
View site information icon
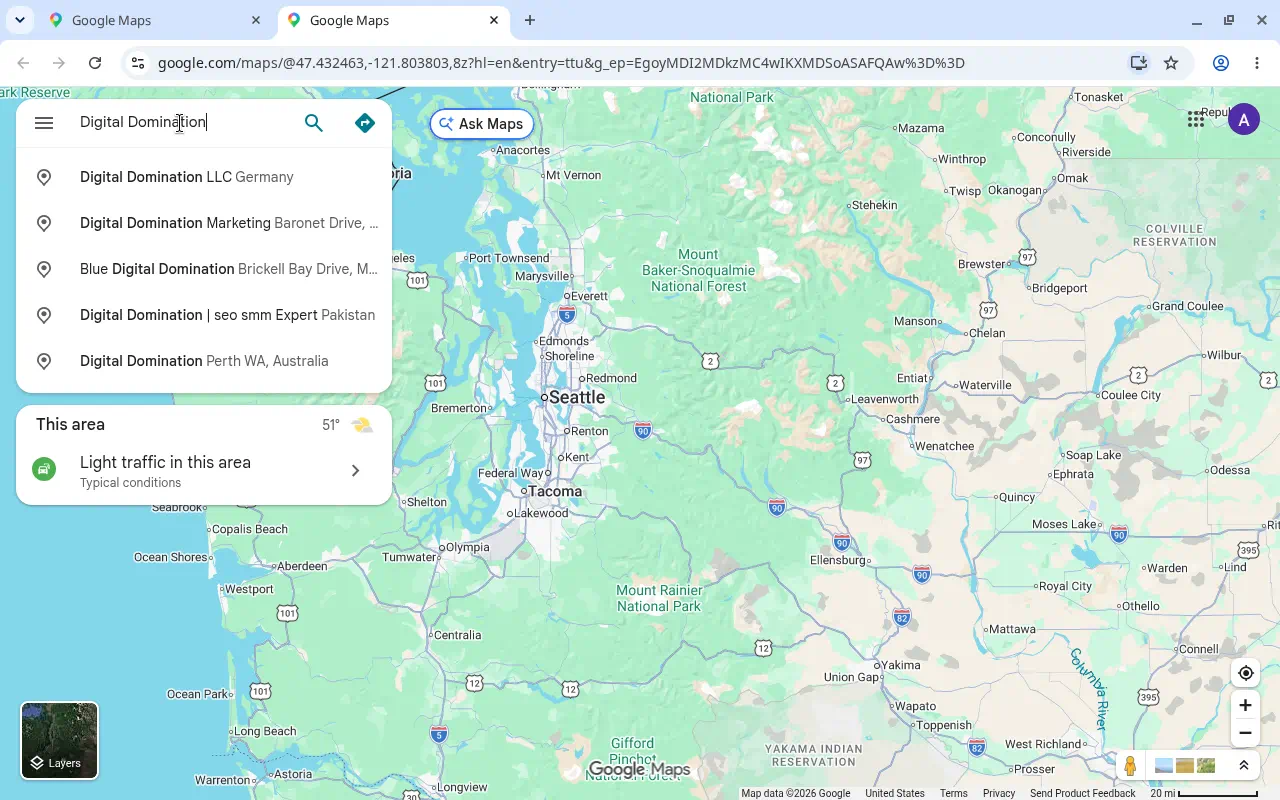point(138,63)
